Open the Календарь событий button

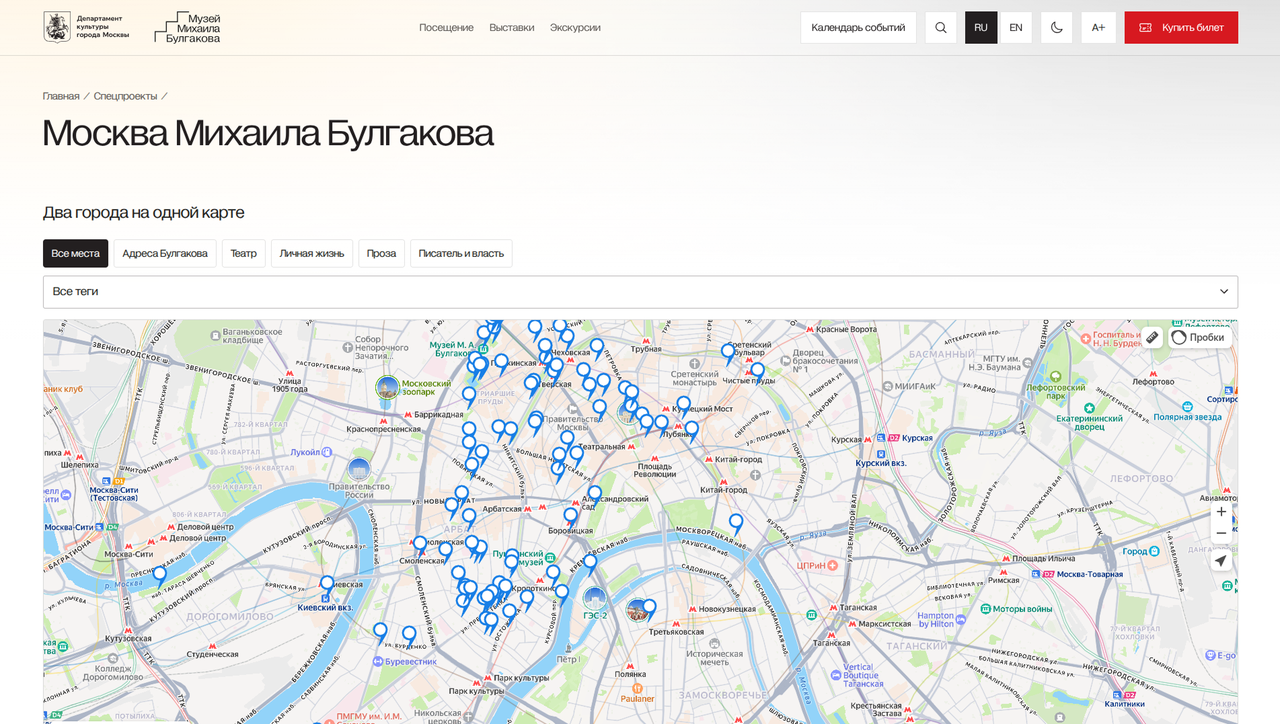pos(858,28)
